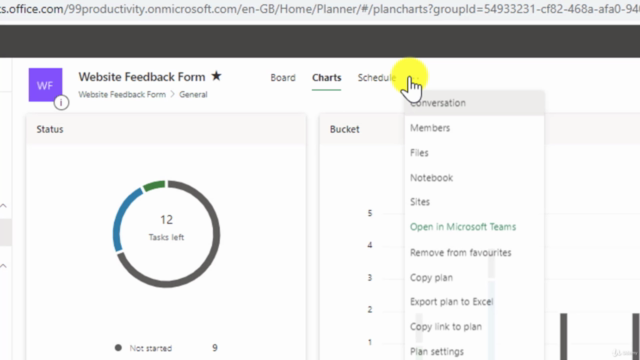Viewport: 640px width, 360px height.
Task: Click Open in Microsoft Teams
Action: 474,227
